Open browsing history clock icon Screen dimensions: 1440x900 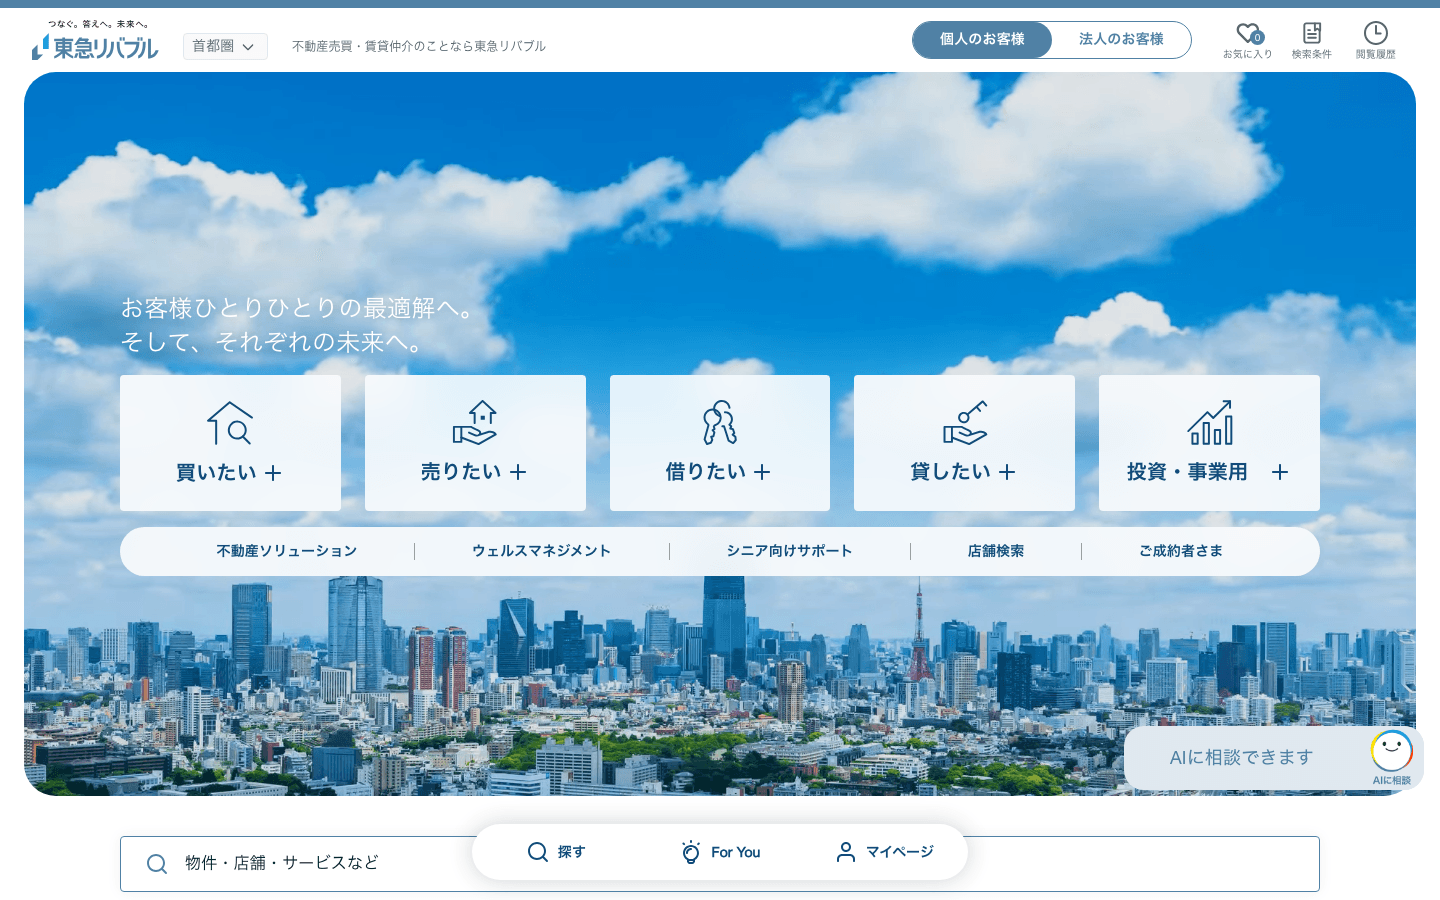[x=1376, y=33]
